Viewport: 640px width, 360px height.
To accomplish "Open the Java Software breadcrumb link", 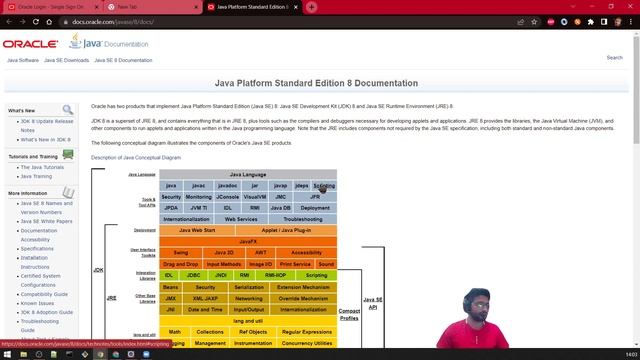I will [23, 60].
